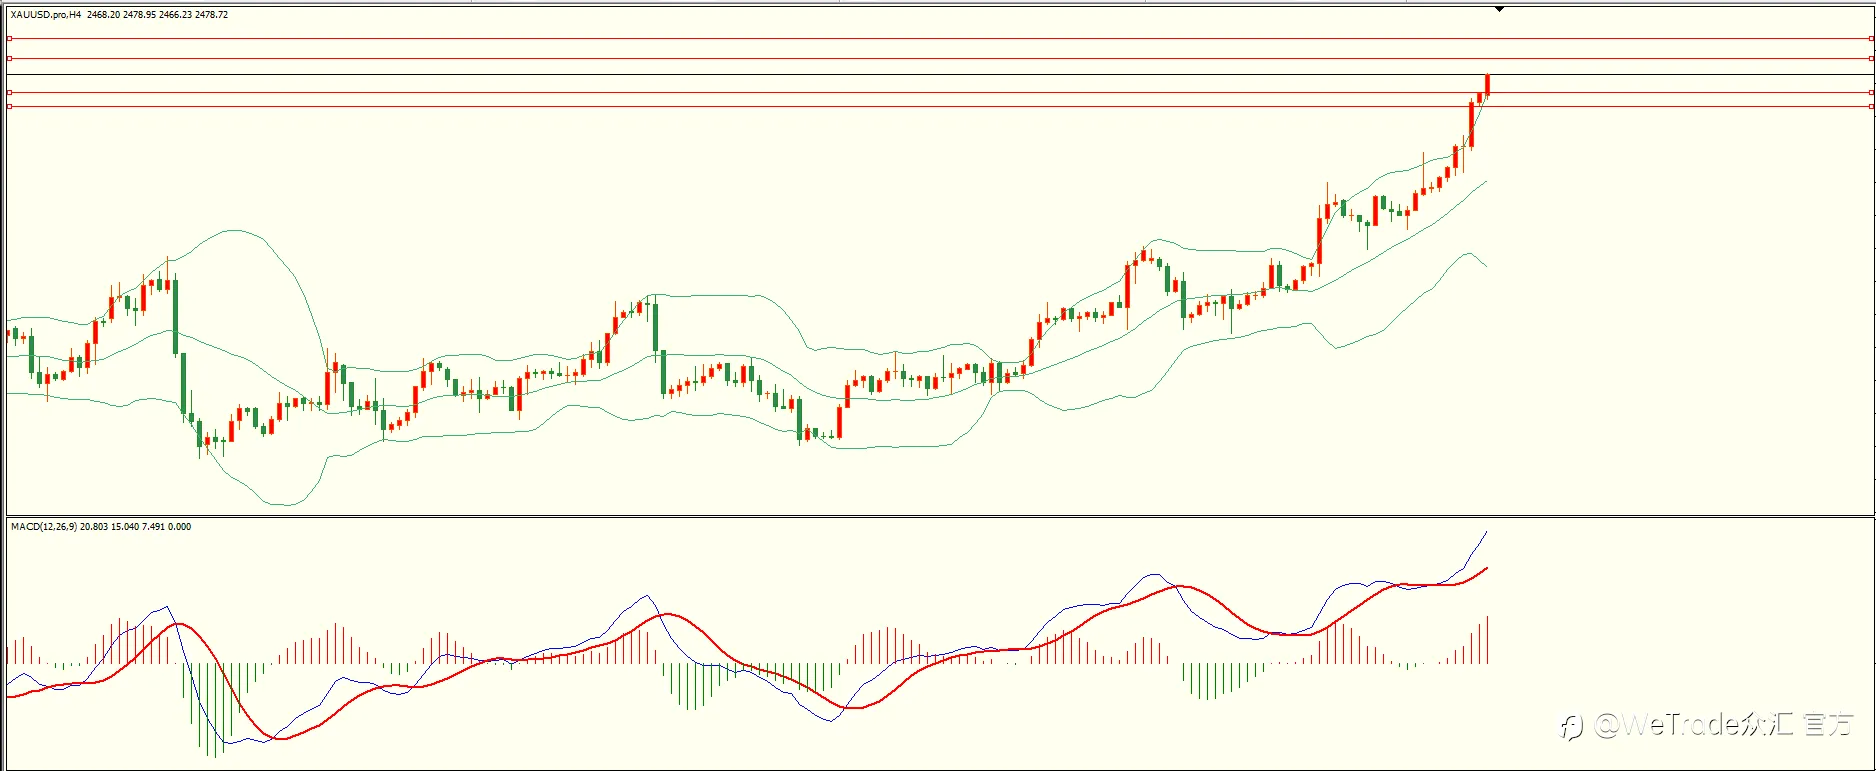
Task: Click the close price value 2478.72
Action: click(212, 15)
